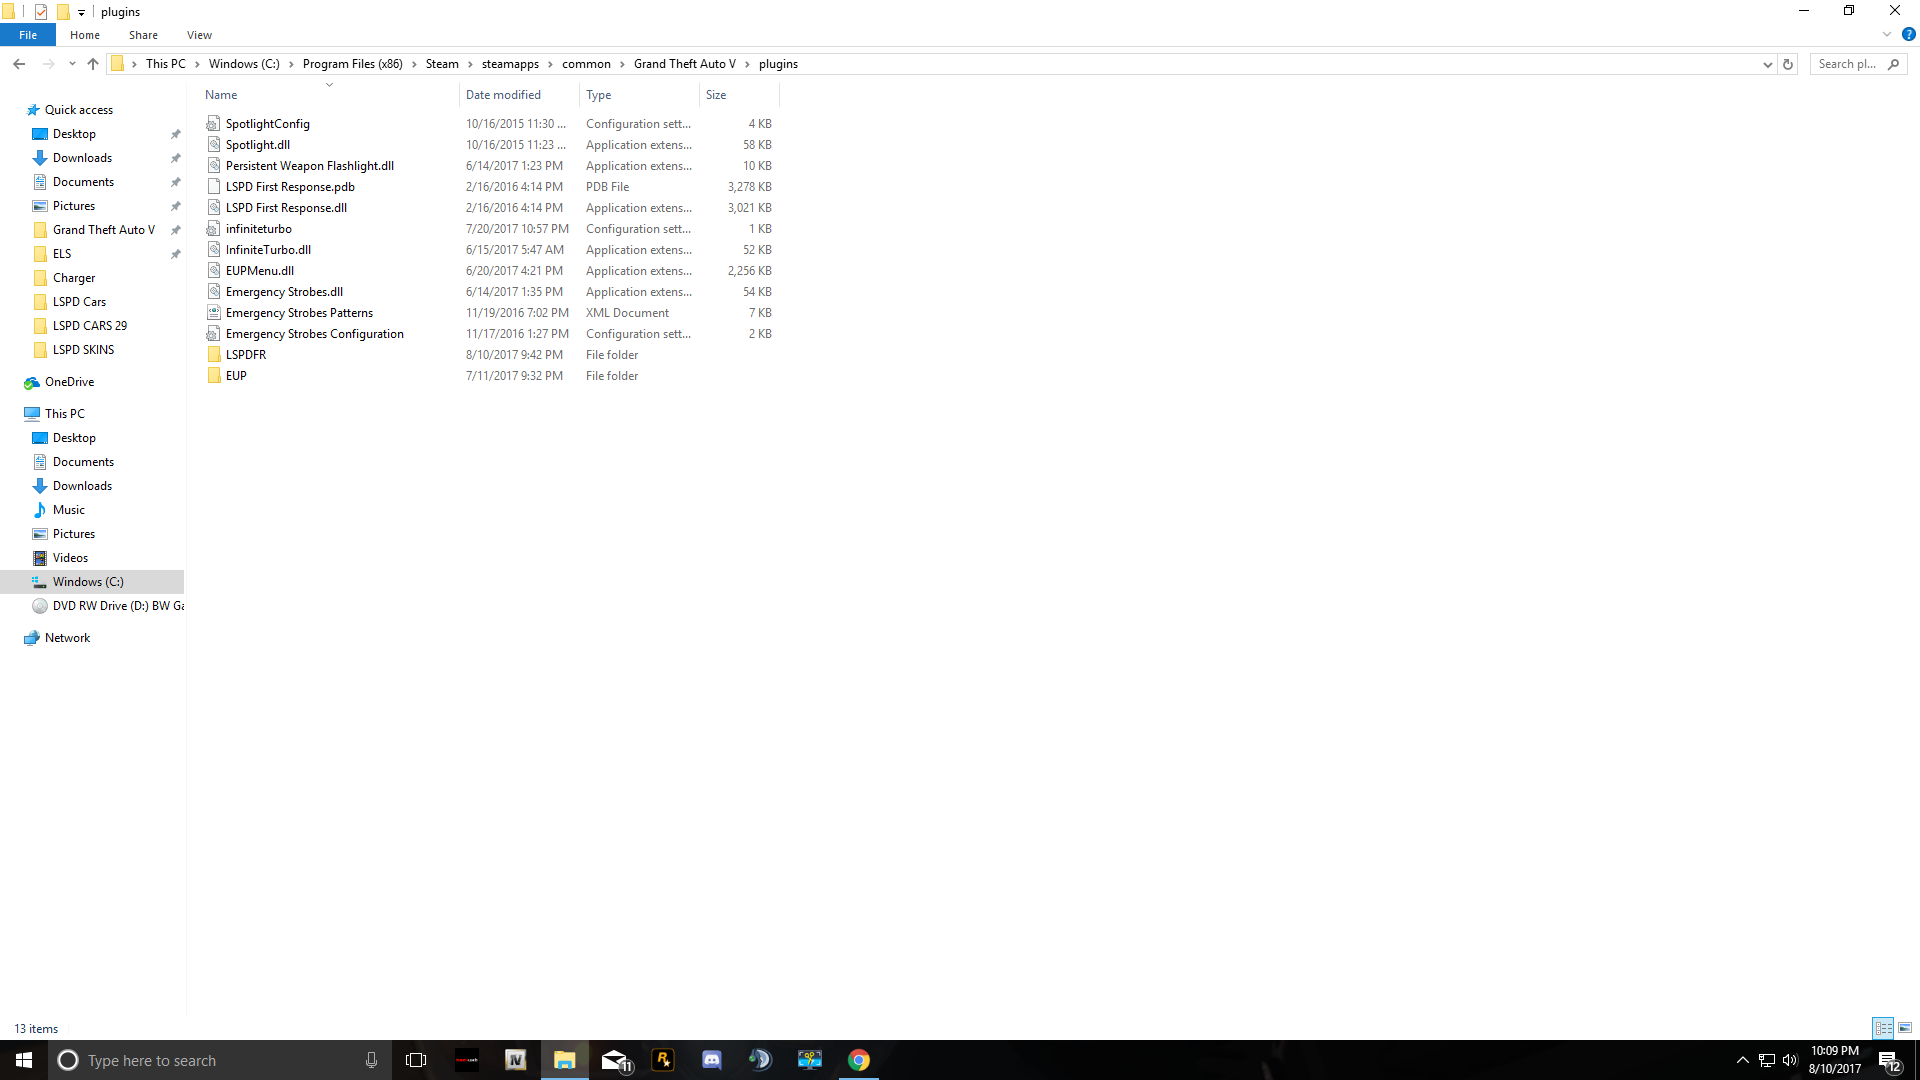The width and height of the screenshot is (1920, 1080).
Task: Click the Refresh button beside address bar
Action: point(1788,64)
